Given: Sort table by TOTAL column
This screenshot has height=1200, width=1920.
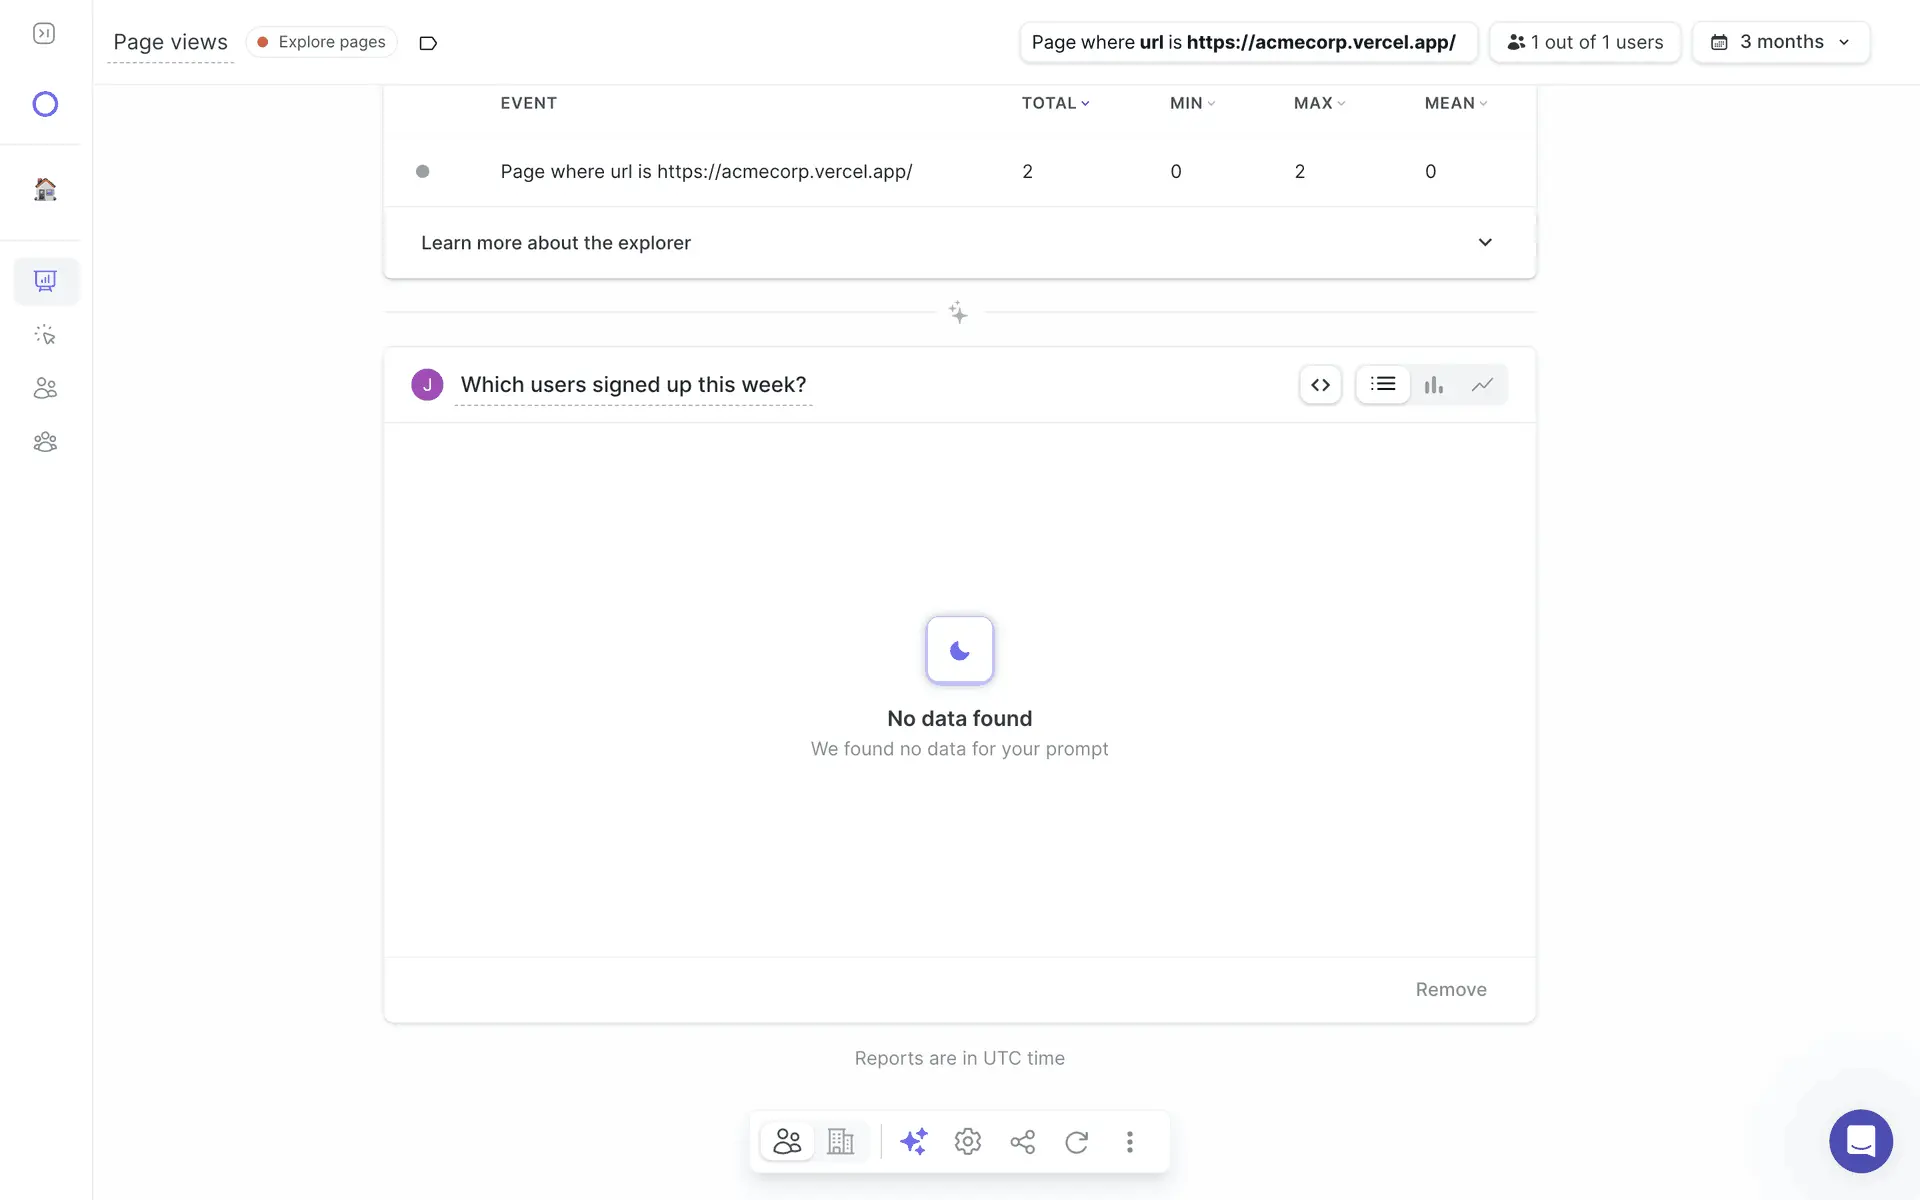Looking at the screenshot, I should [1055, 103].
